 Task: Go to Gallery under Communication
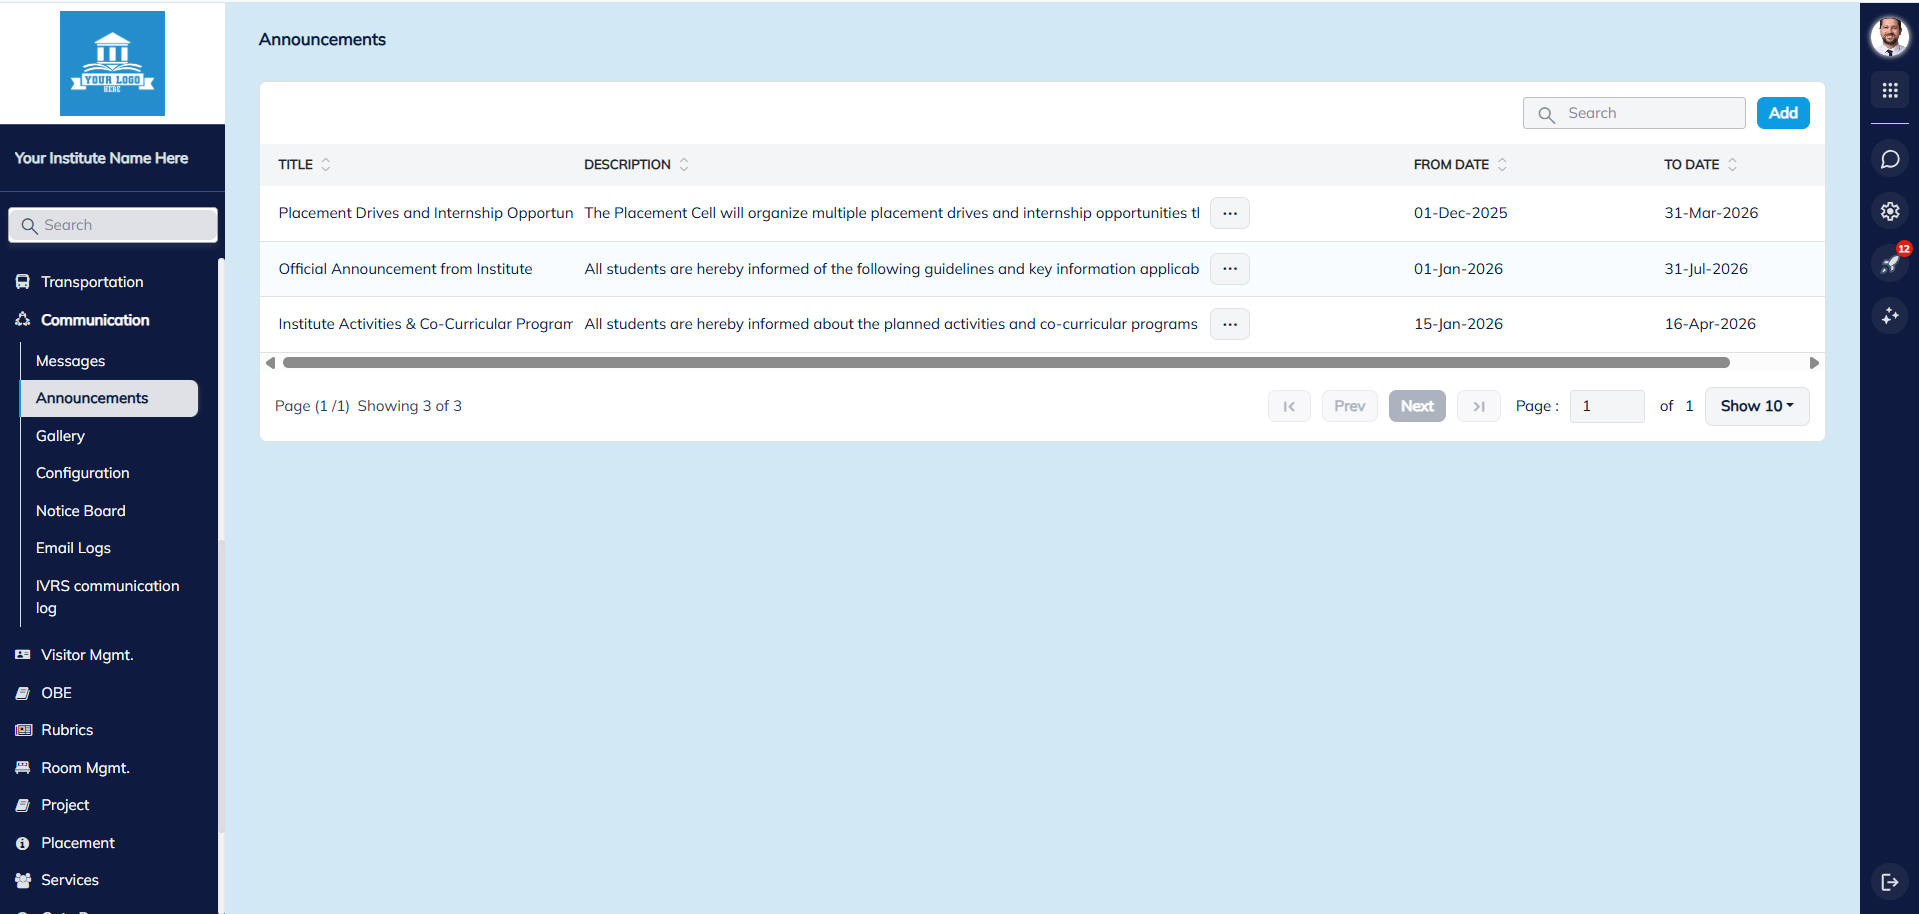point(60,436)
